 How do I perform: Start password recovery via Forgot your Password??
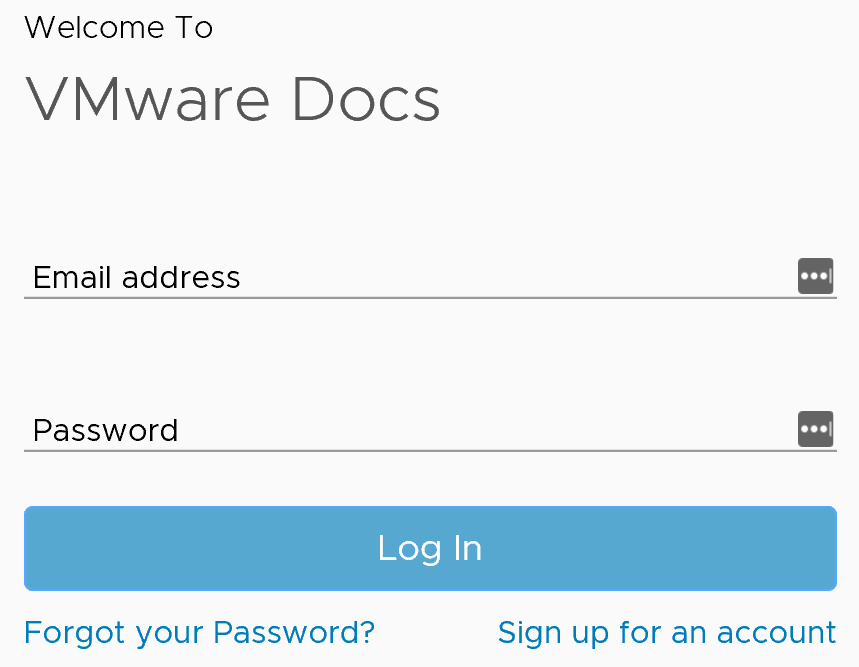tap(199, 633)
